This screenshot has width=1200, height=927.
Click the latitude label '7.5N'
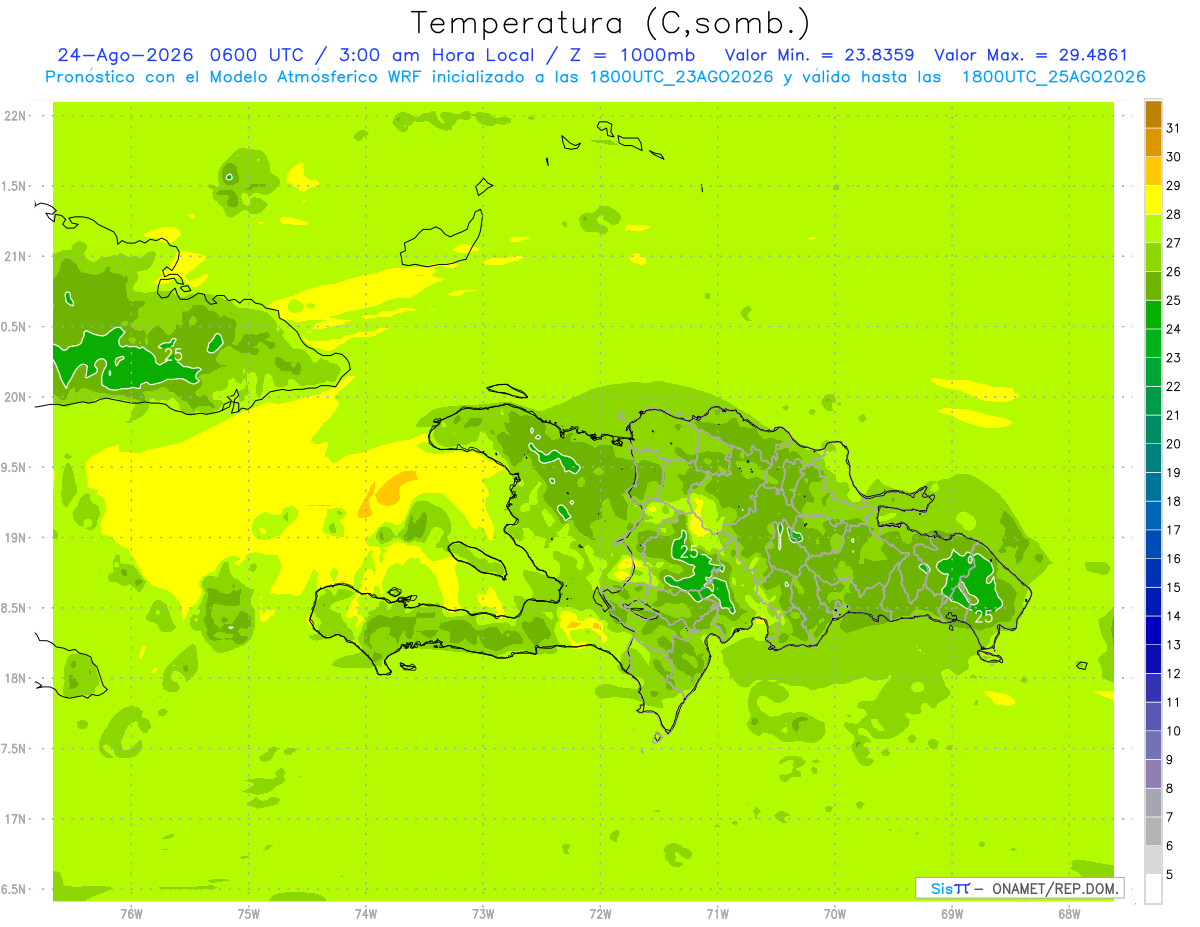point(16,749)
